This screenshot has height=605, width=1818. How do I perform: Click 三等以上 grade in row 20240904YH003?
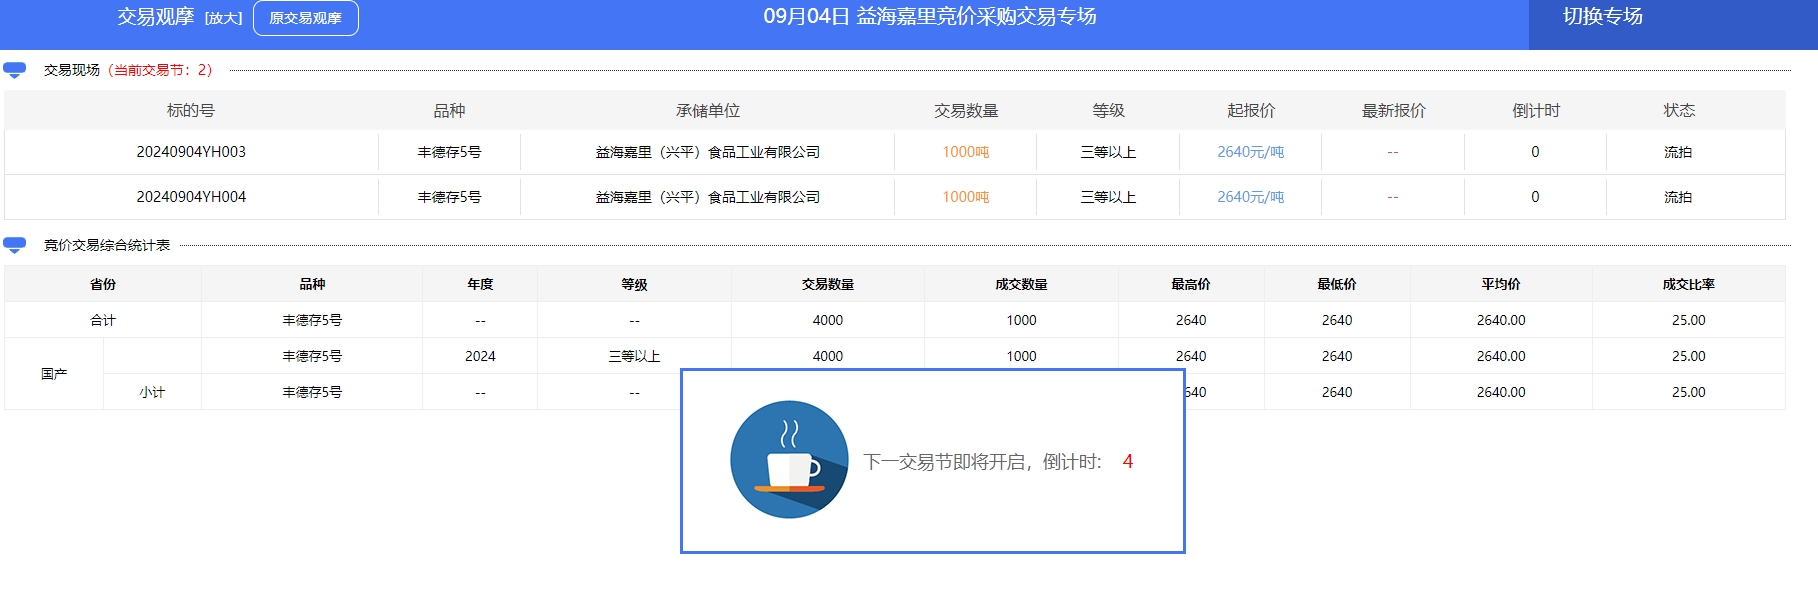pos(1108,152)
